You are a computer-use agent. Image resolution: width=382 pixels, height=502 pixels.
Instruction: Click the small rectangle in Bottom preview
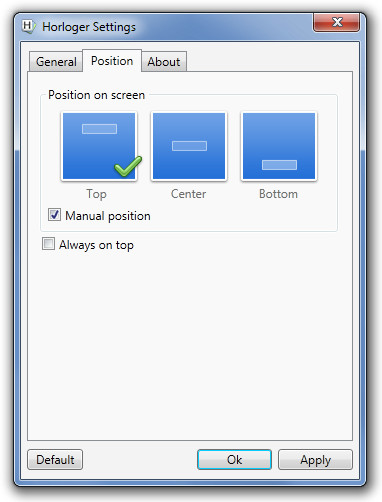point(279,165)
